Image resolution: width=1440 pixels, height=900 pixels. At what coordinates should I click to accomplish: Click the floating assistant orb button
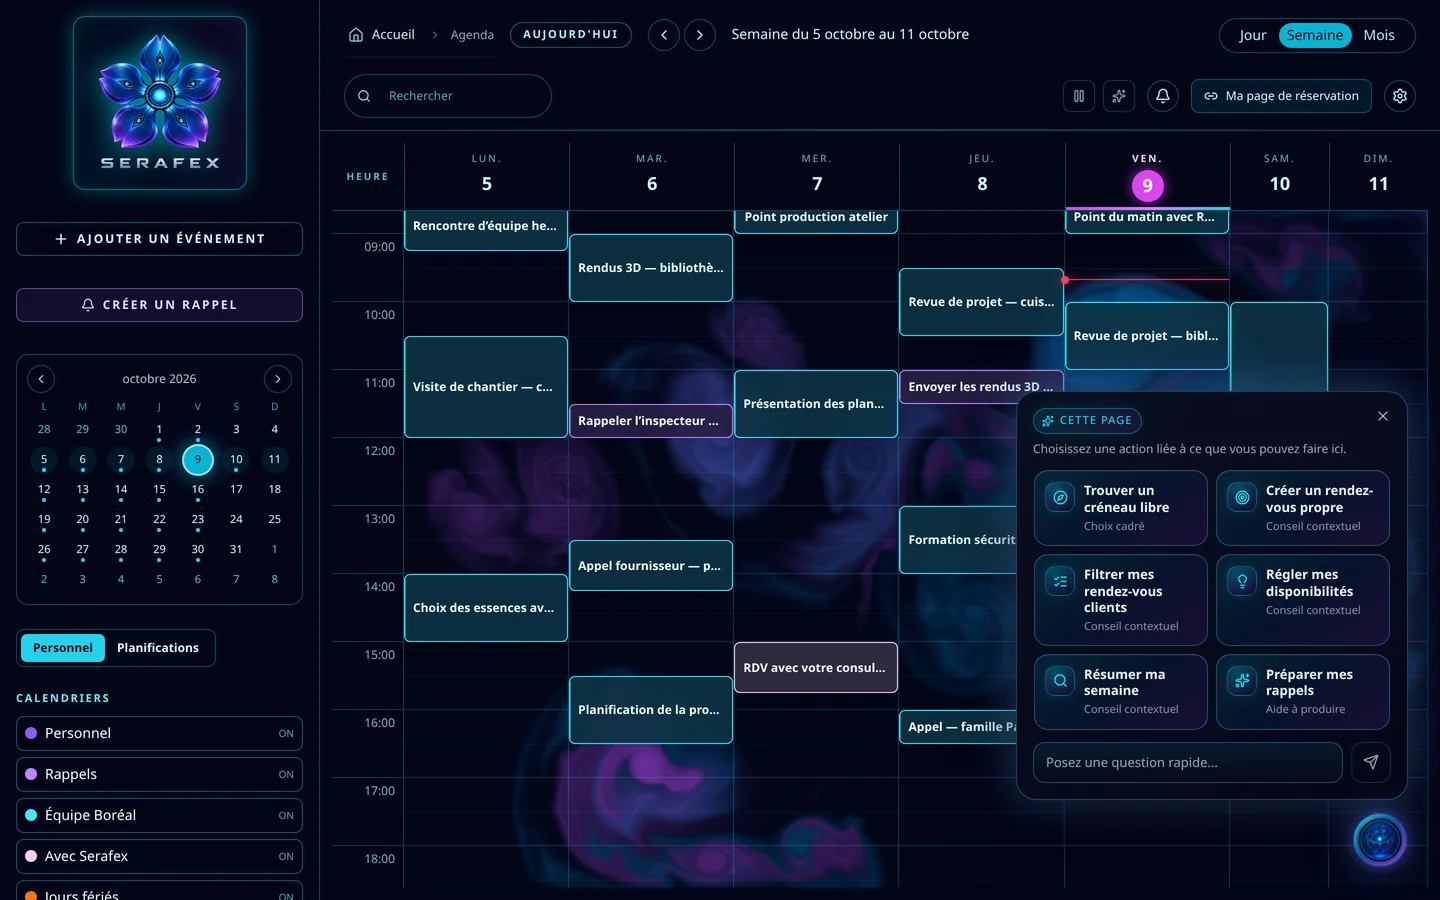1380,840
